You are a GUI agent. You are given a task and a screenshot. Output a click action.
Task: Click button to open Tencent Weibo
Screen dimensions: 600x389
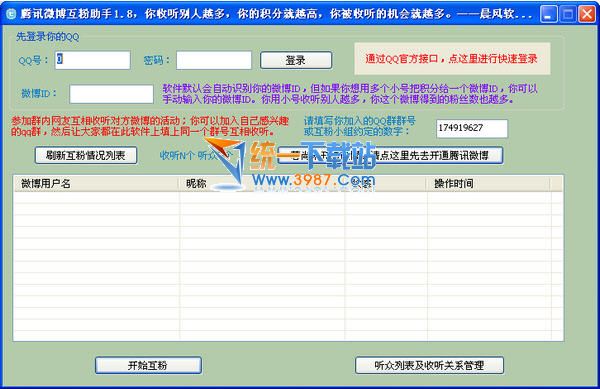pos(390,155)
